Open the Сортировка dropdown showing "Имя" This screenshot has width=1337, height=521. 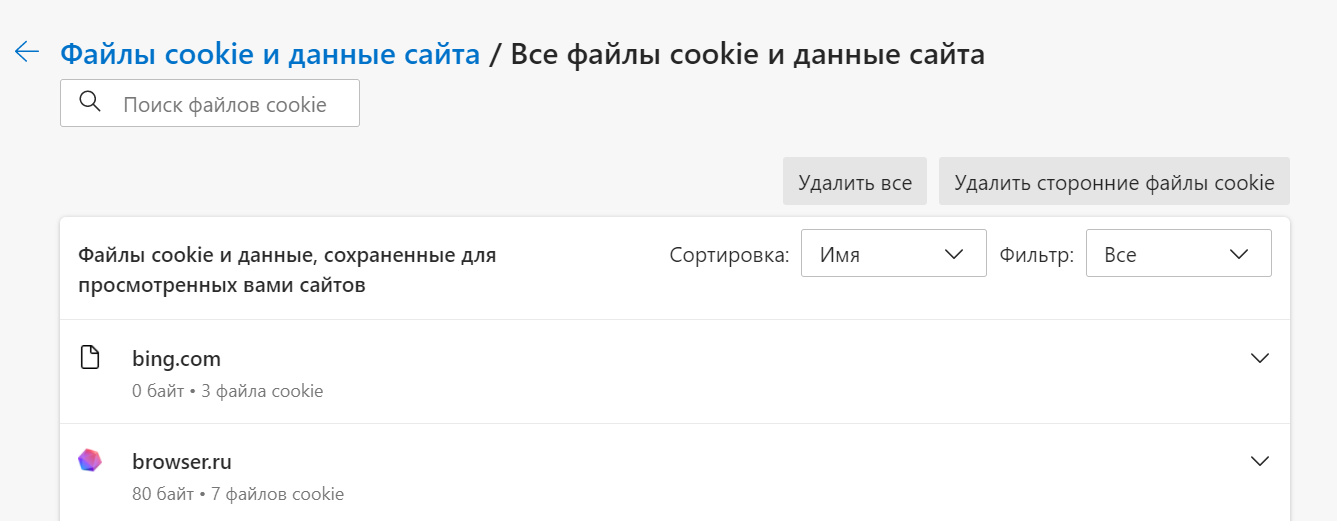point(893,254)
